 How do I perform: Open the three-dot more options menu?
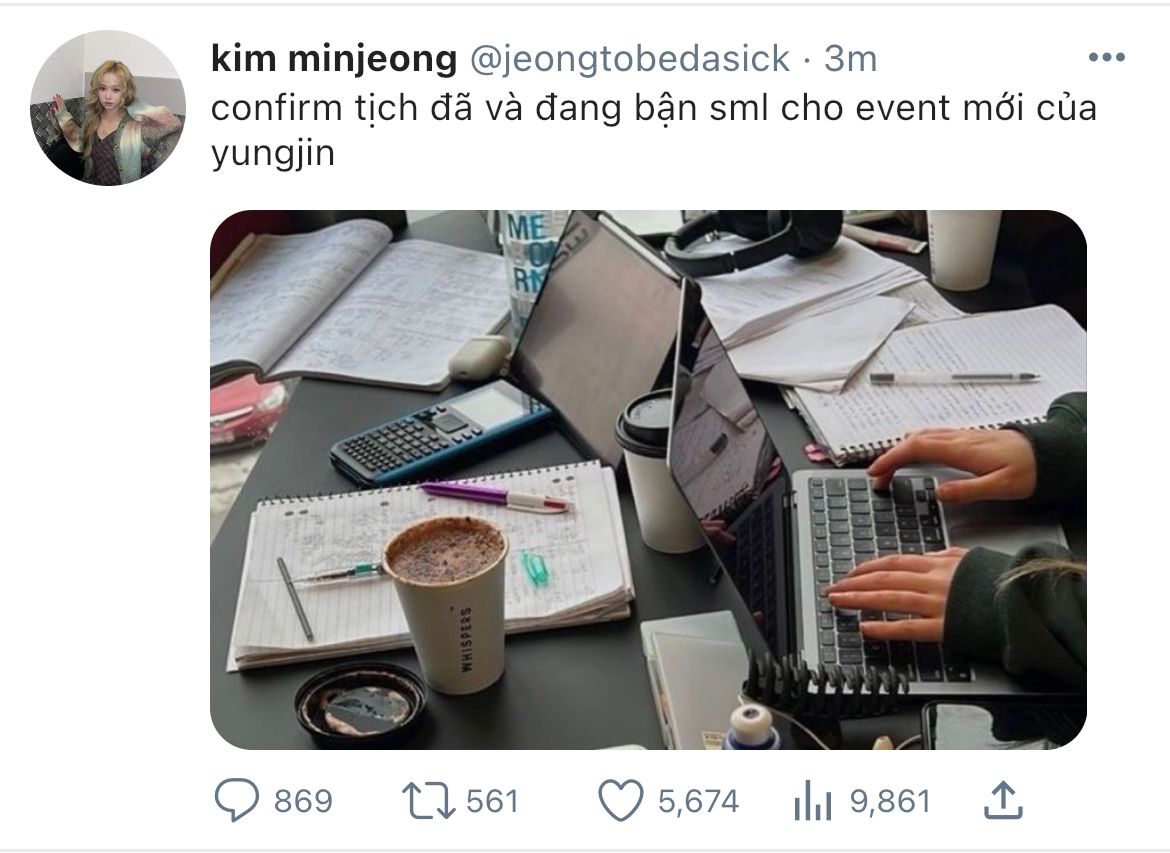tap(1107, 57)
